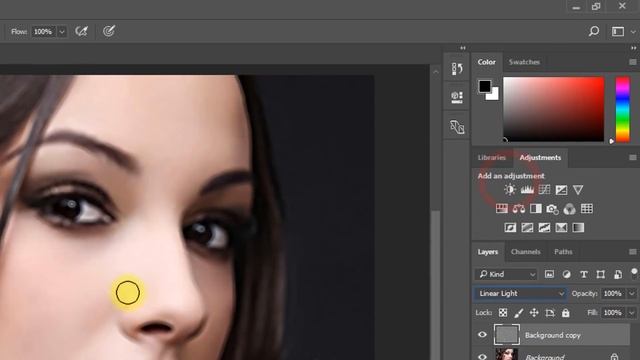The image size is (640, 360).
Task: Hide the Background copy layer
Action: [x=482, y=335]
